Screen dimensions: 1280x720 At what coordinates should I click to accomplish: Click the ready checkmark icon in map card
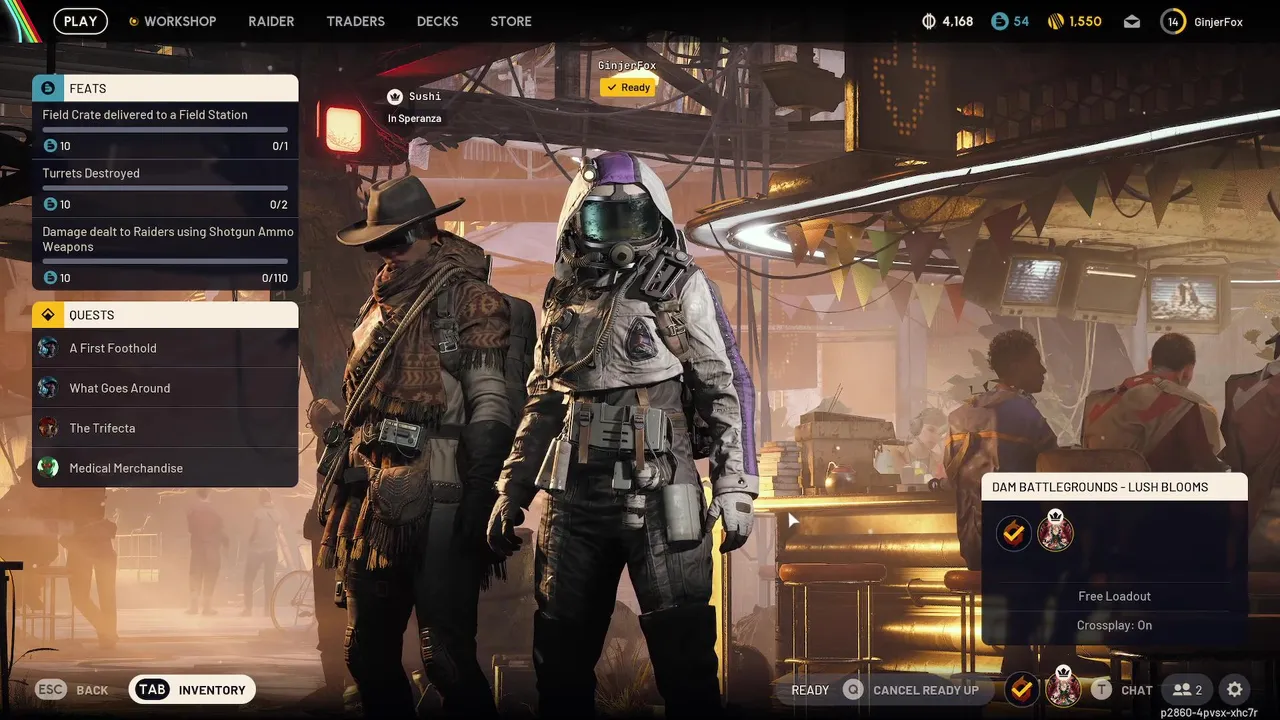pos(1014,534)
